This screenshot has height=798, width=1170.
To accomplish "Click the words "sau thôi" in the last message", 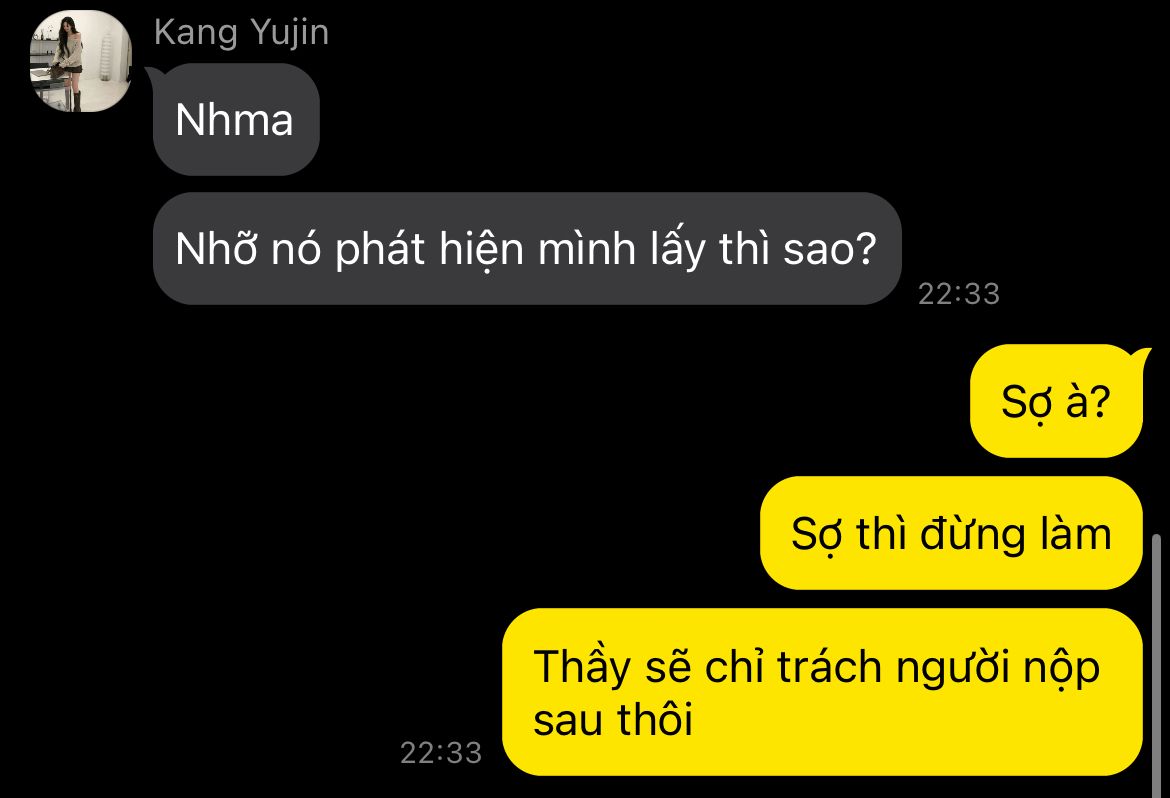I will (x=613, y=720).
